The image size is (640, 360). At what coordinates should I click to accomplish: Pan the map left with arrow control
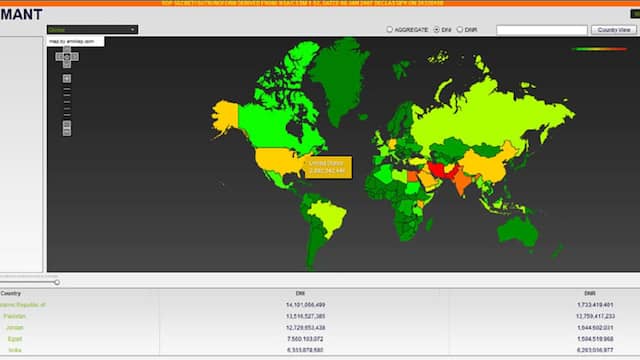(x=59, y=57)
